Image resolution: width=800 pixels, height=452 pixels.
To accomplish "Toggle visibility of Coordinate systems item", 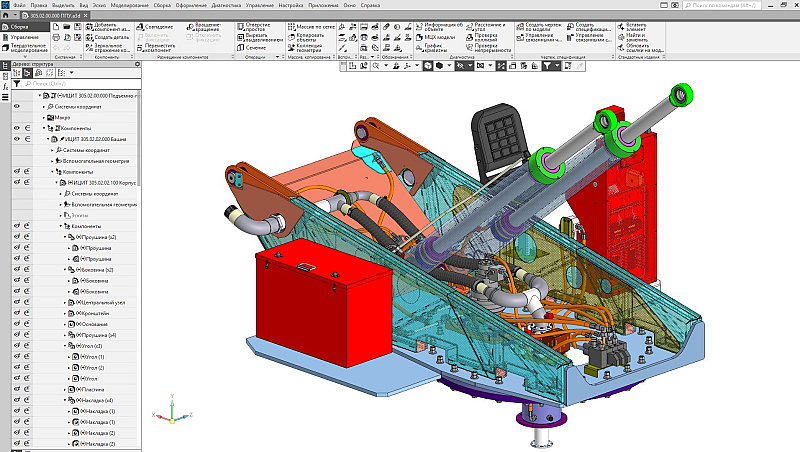I will pos(17,106).
